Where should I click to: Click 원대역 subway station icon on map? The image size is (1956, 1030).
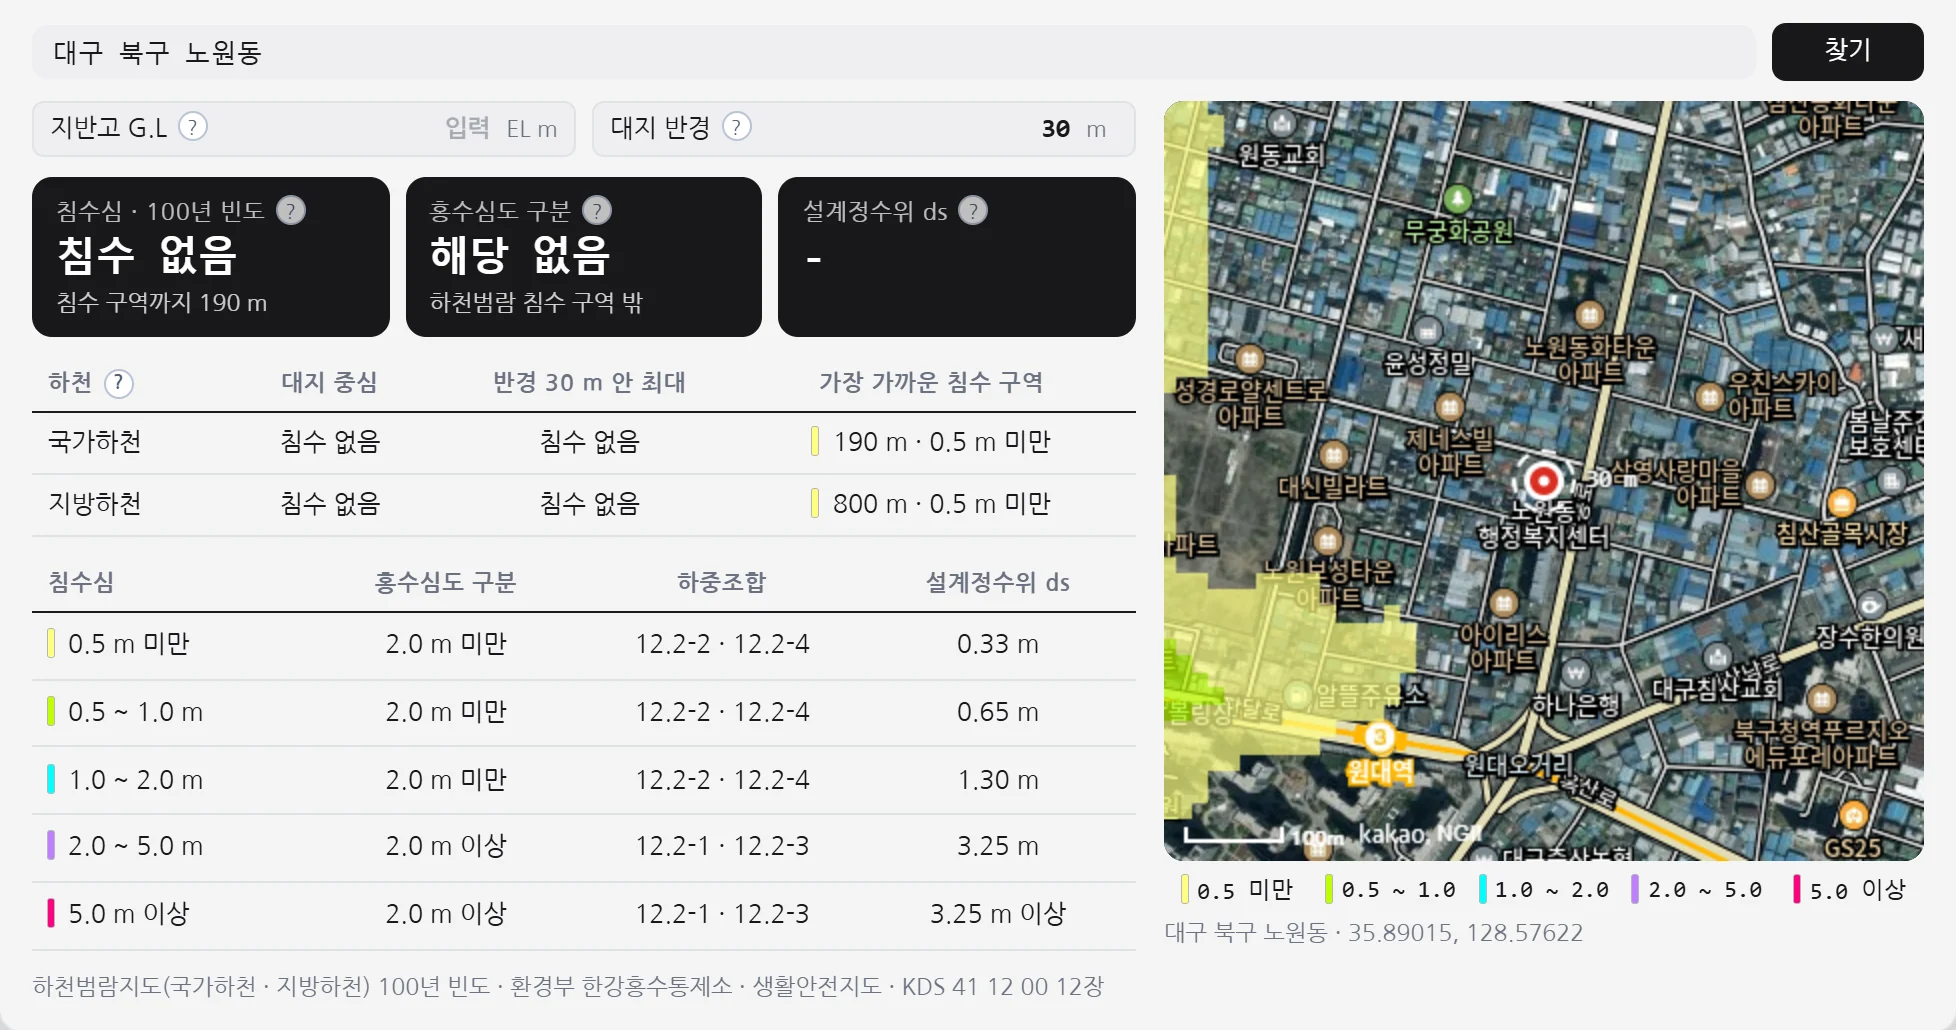[x=1379, y=738]
